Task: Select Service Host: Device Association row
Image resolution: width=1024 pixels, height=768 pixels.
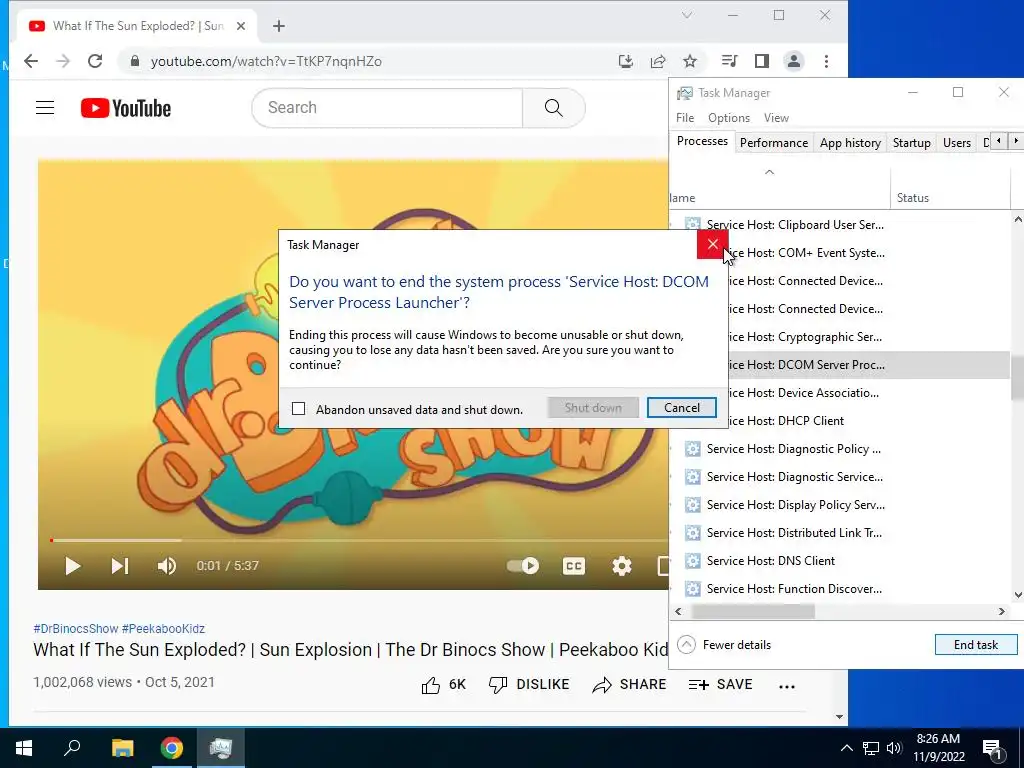Action: point(869,393)
